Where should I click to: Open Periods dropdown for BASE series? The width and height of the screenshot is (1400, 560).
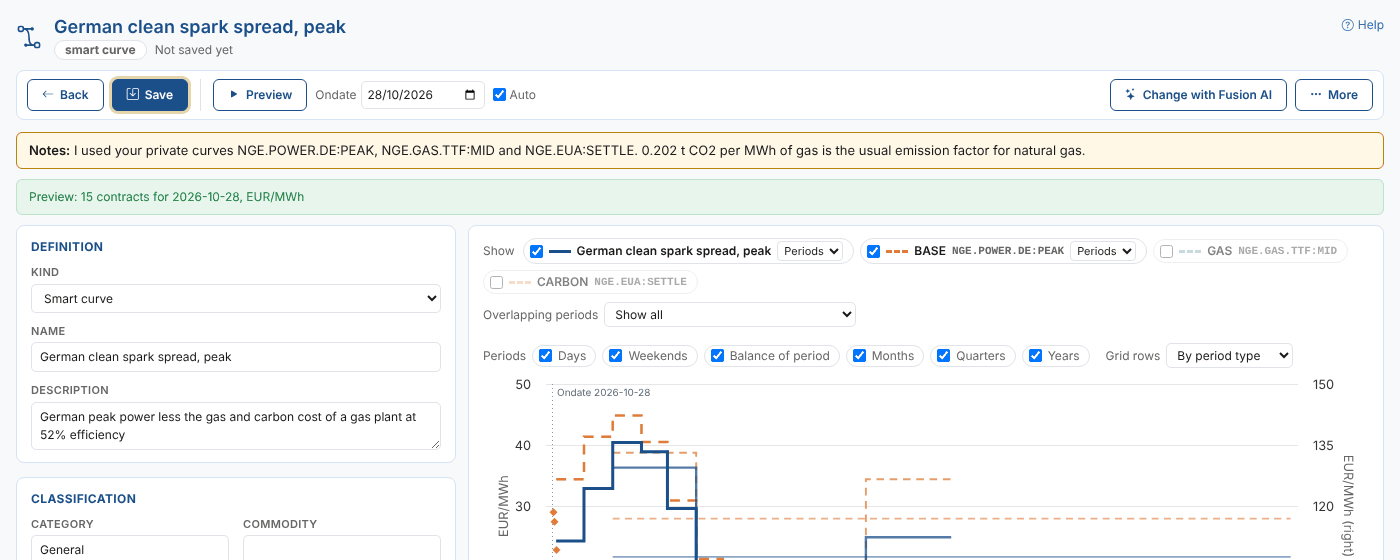(x=1103, y=251)
